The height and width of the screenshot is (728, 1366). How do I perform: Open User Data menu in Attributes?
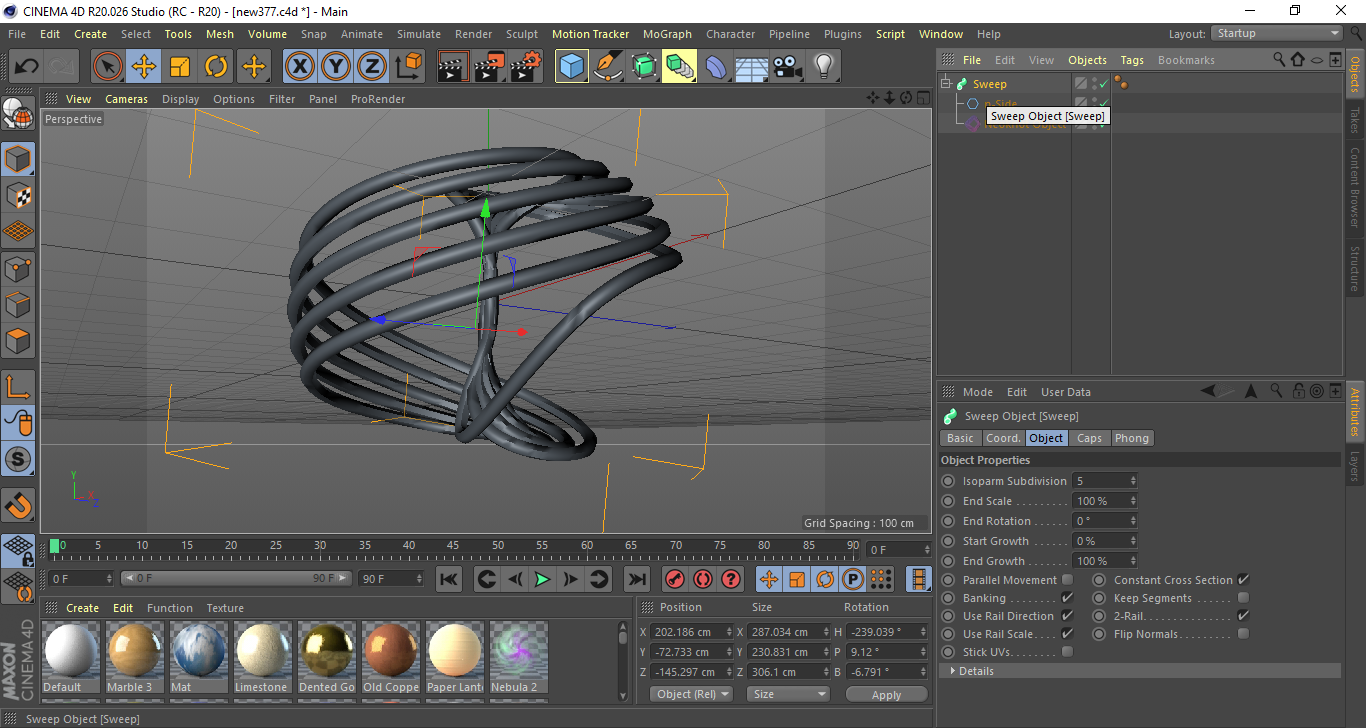pos(1066,392)
